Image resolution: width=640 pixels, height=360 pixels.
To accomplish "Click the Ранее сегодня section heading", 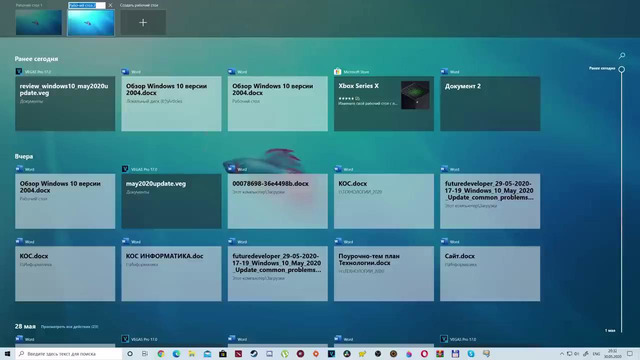I will point(36,59).
